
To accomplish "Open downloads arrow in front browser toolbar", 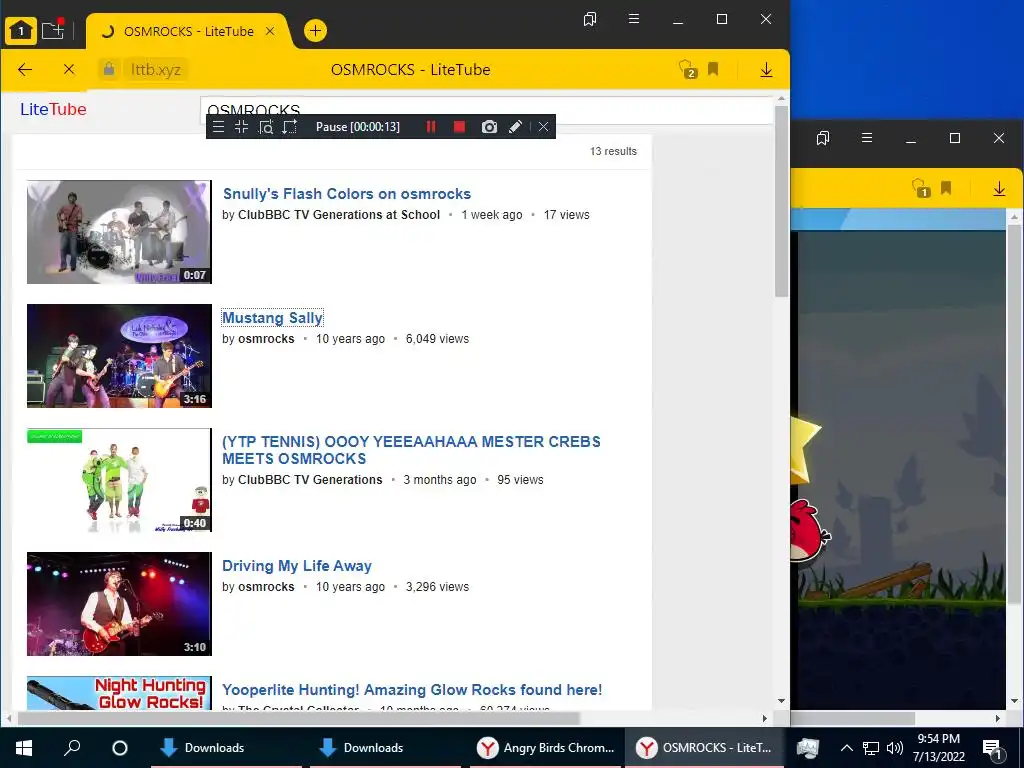I will [766, 69].
